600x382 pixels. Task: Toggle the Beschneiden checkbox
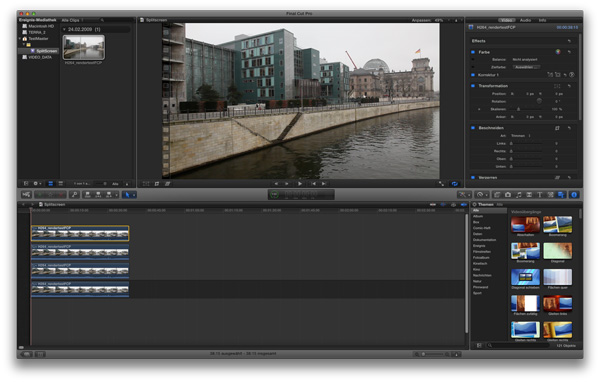point(473,128)
